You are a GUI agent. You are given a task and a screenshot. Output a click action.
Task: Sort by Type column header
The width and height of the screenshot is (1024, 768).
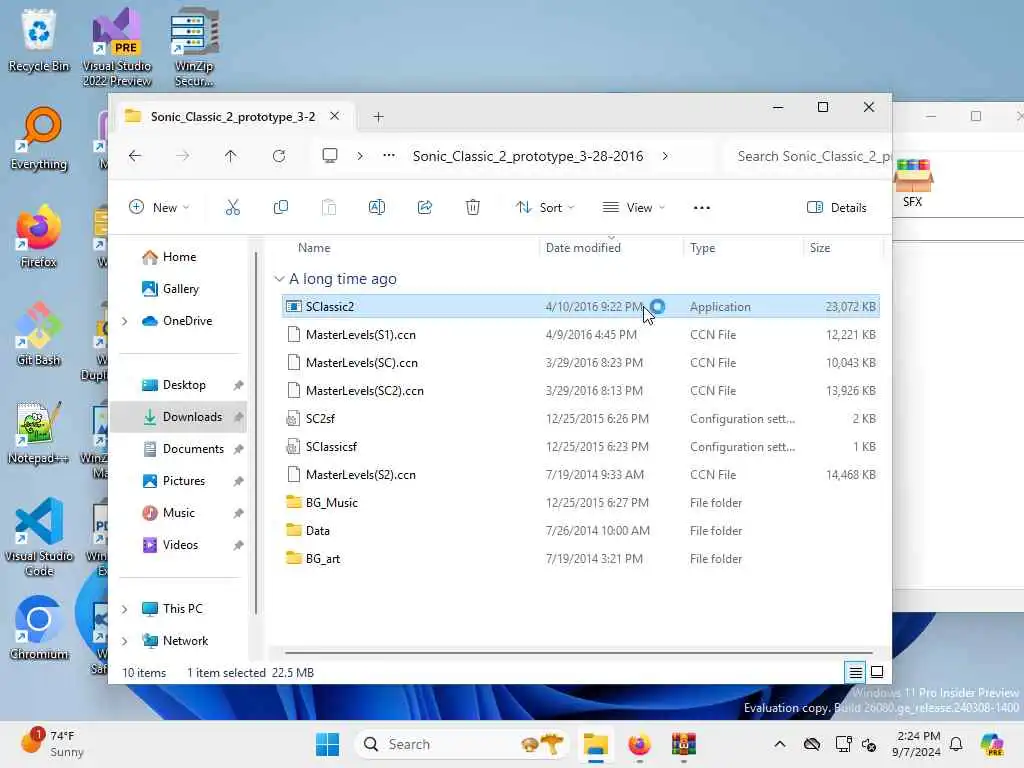tap(703, 248)
